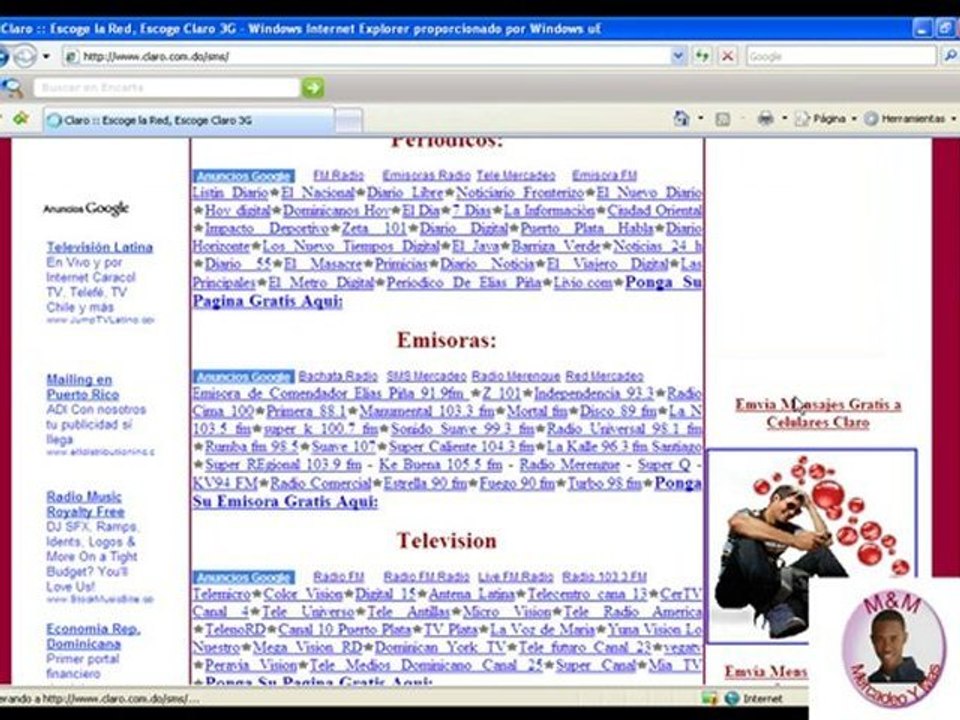Open the Antena Latina link
The image size is (960, 720).
(471, 594)
